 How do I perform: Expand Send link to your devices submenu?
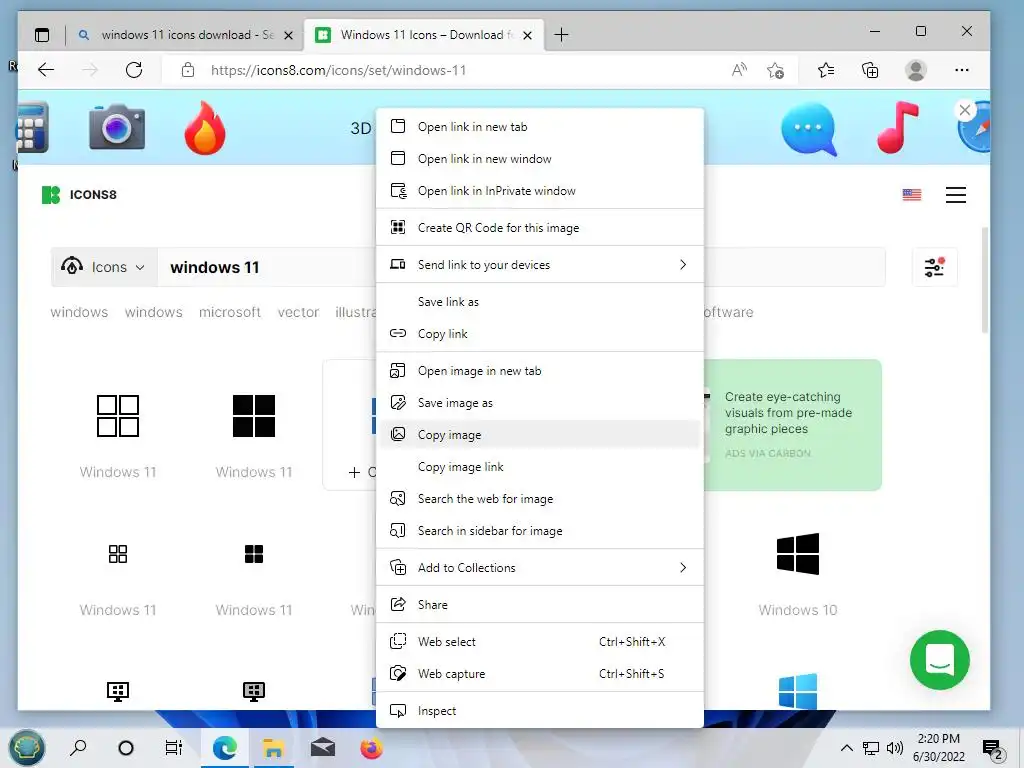click(x=539, y=264)
